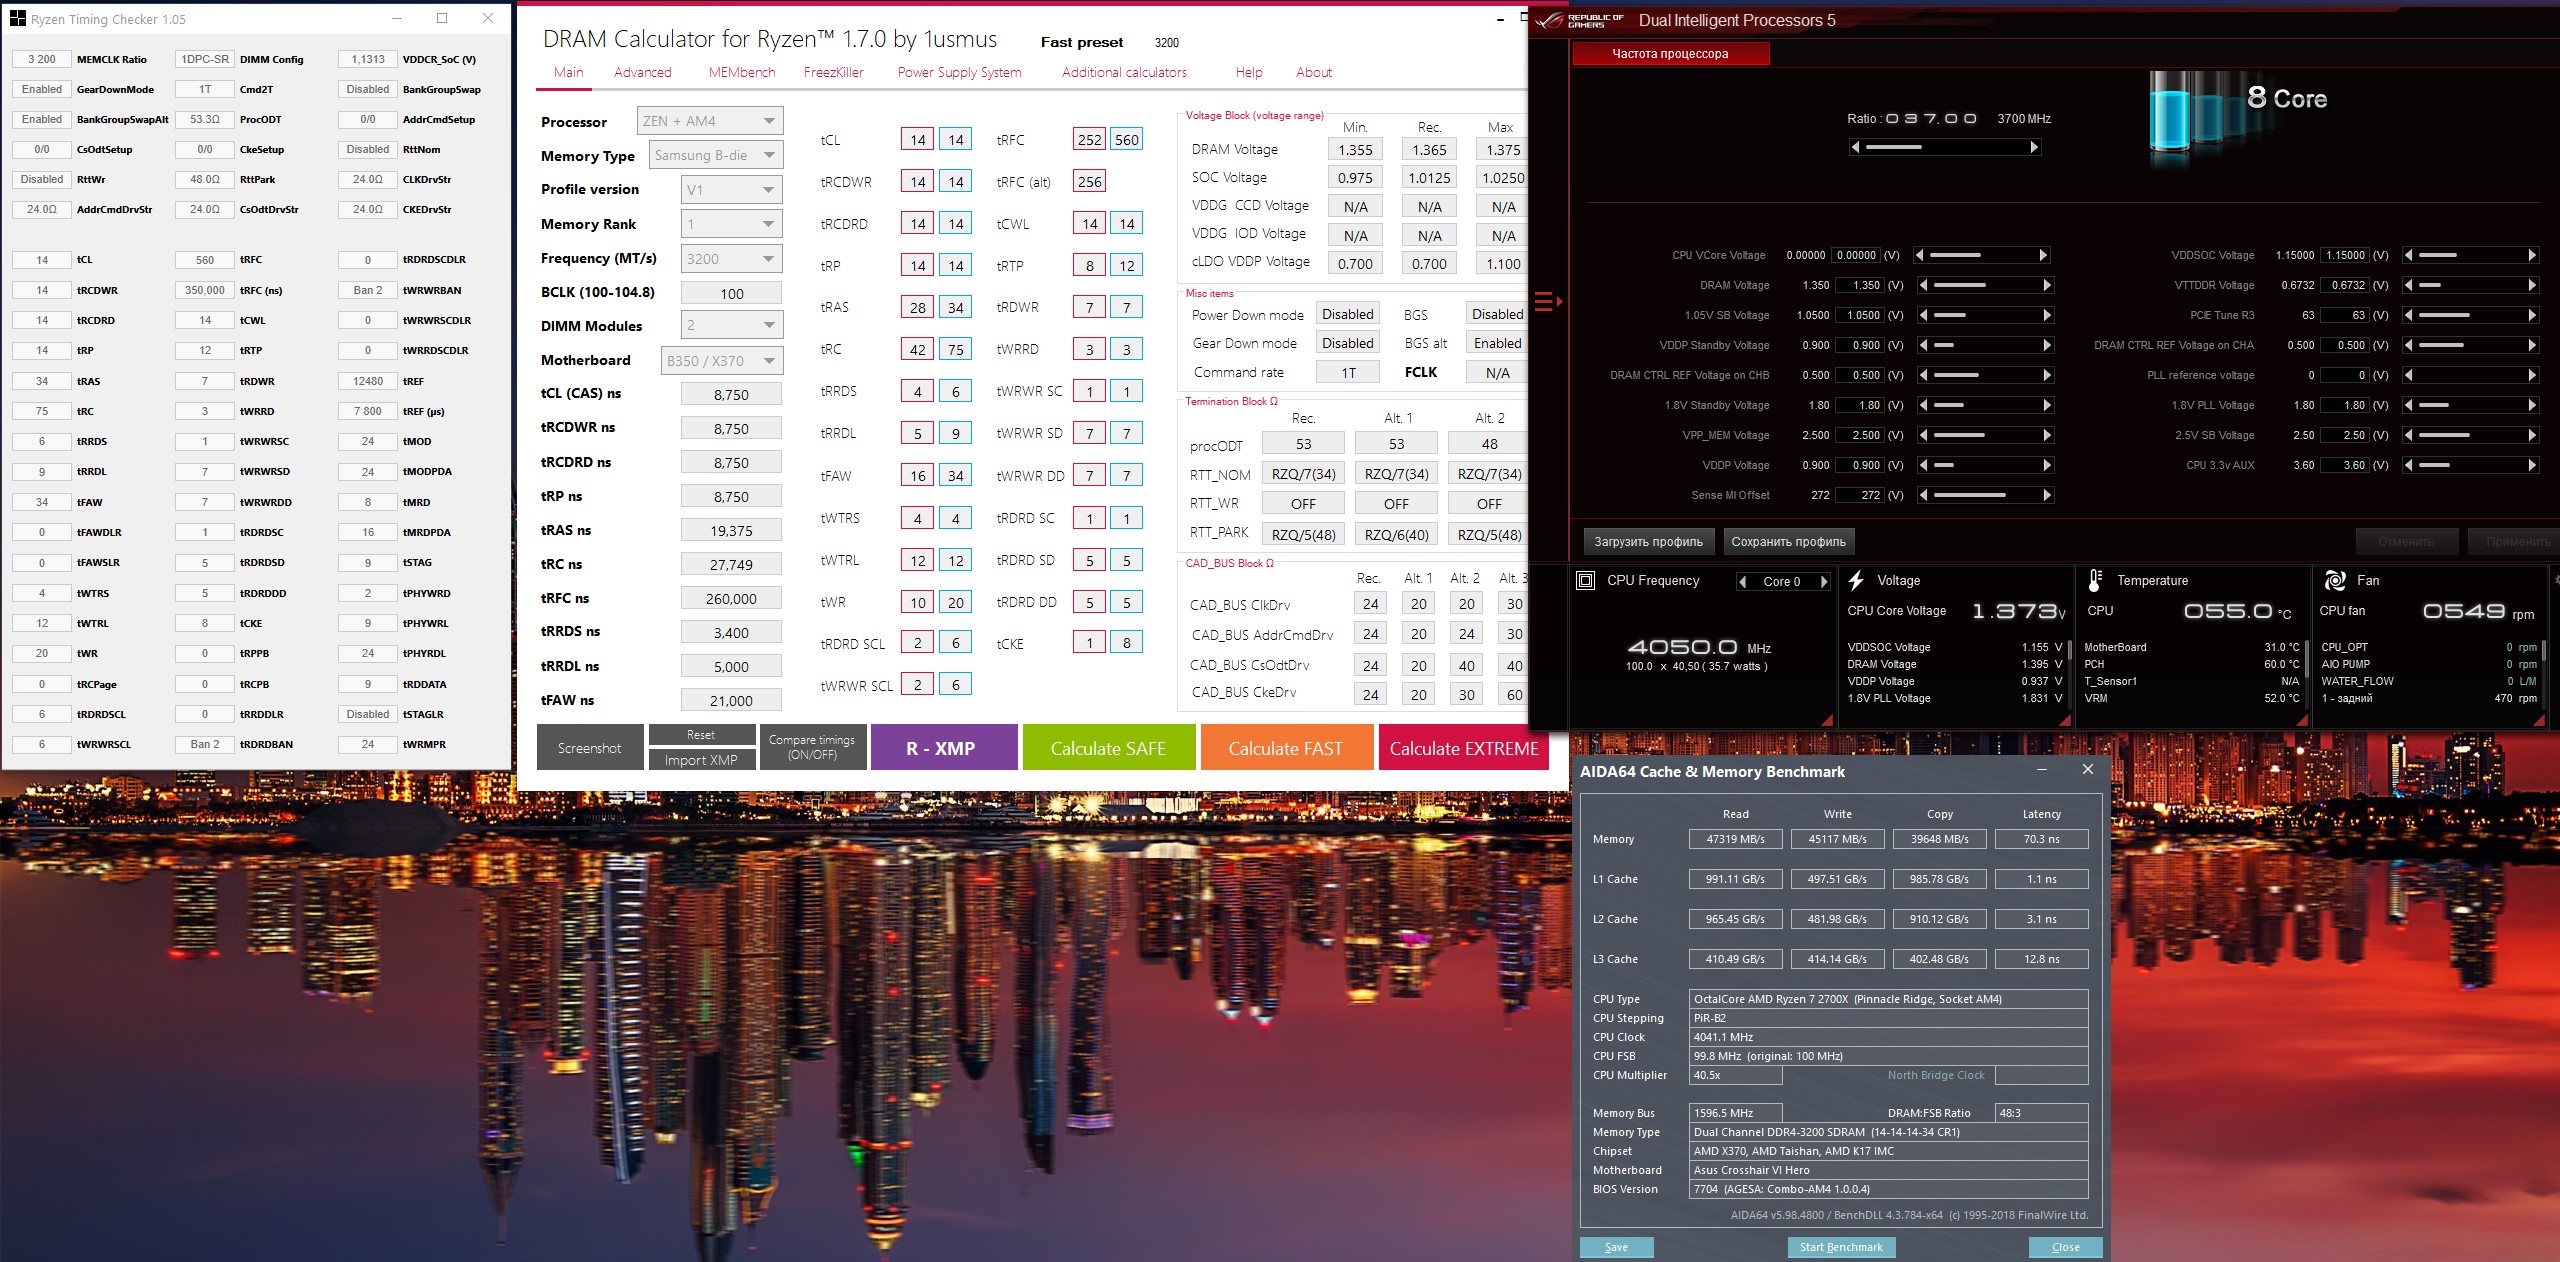Switch to the MEMbench tab
This screenshot has height=1262, width=2560.
[x=741, y=72]
